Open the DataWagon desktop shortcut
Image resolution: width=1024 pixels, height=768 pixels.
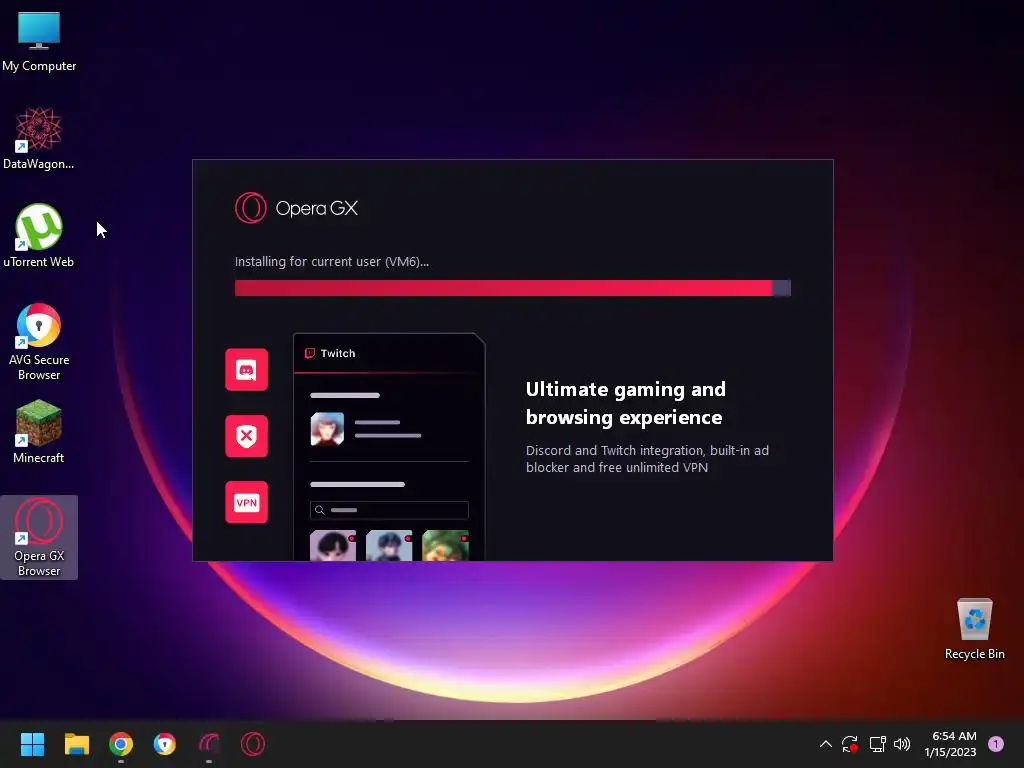coord(39,138)
